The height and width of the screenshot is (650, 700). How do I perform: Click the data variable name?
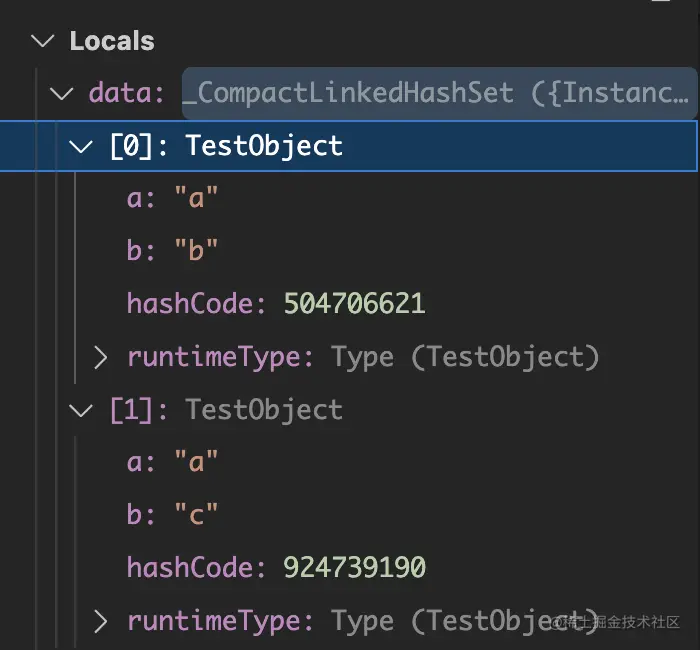(x=120, y=94)
